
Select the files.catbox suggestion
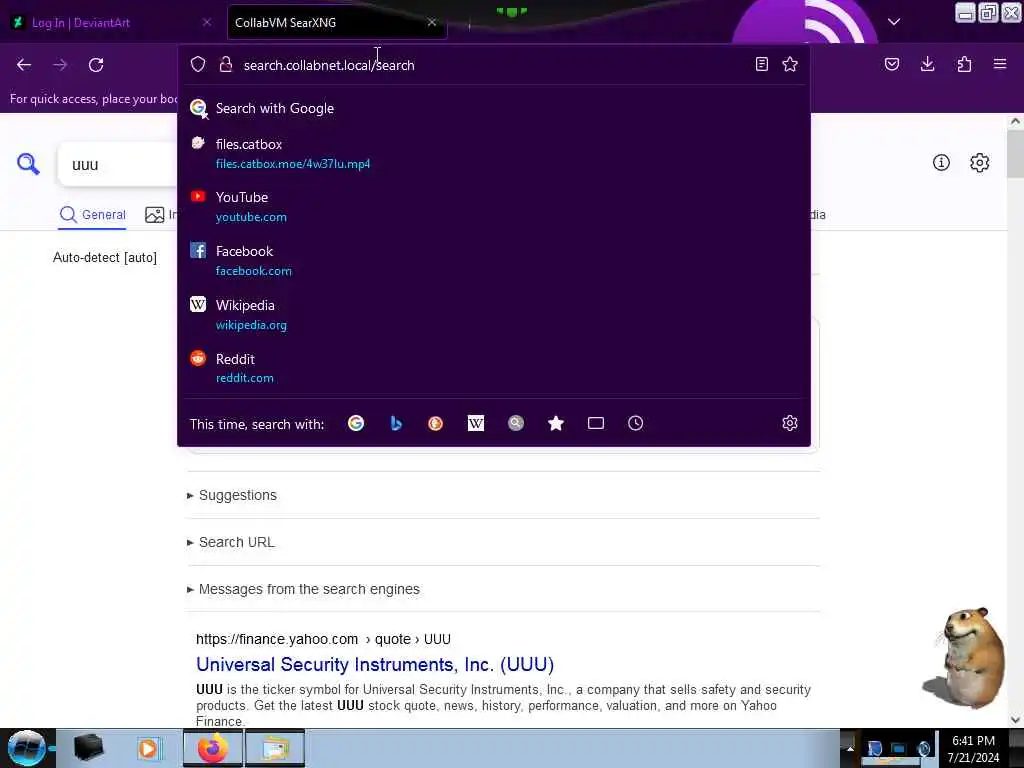494,153
